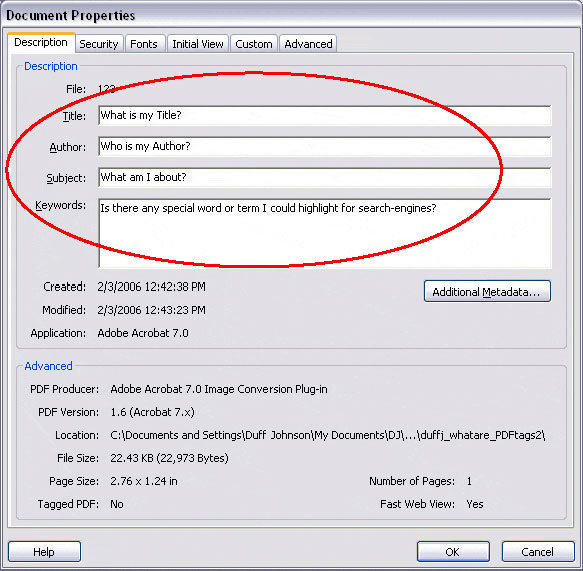
Task: Switch to the Security tab
Action: pyautogui.click(x=99, y=44)
